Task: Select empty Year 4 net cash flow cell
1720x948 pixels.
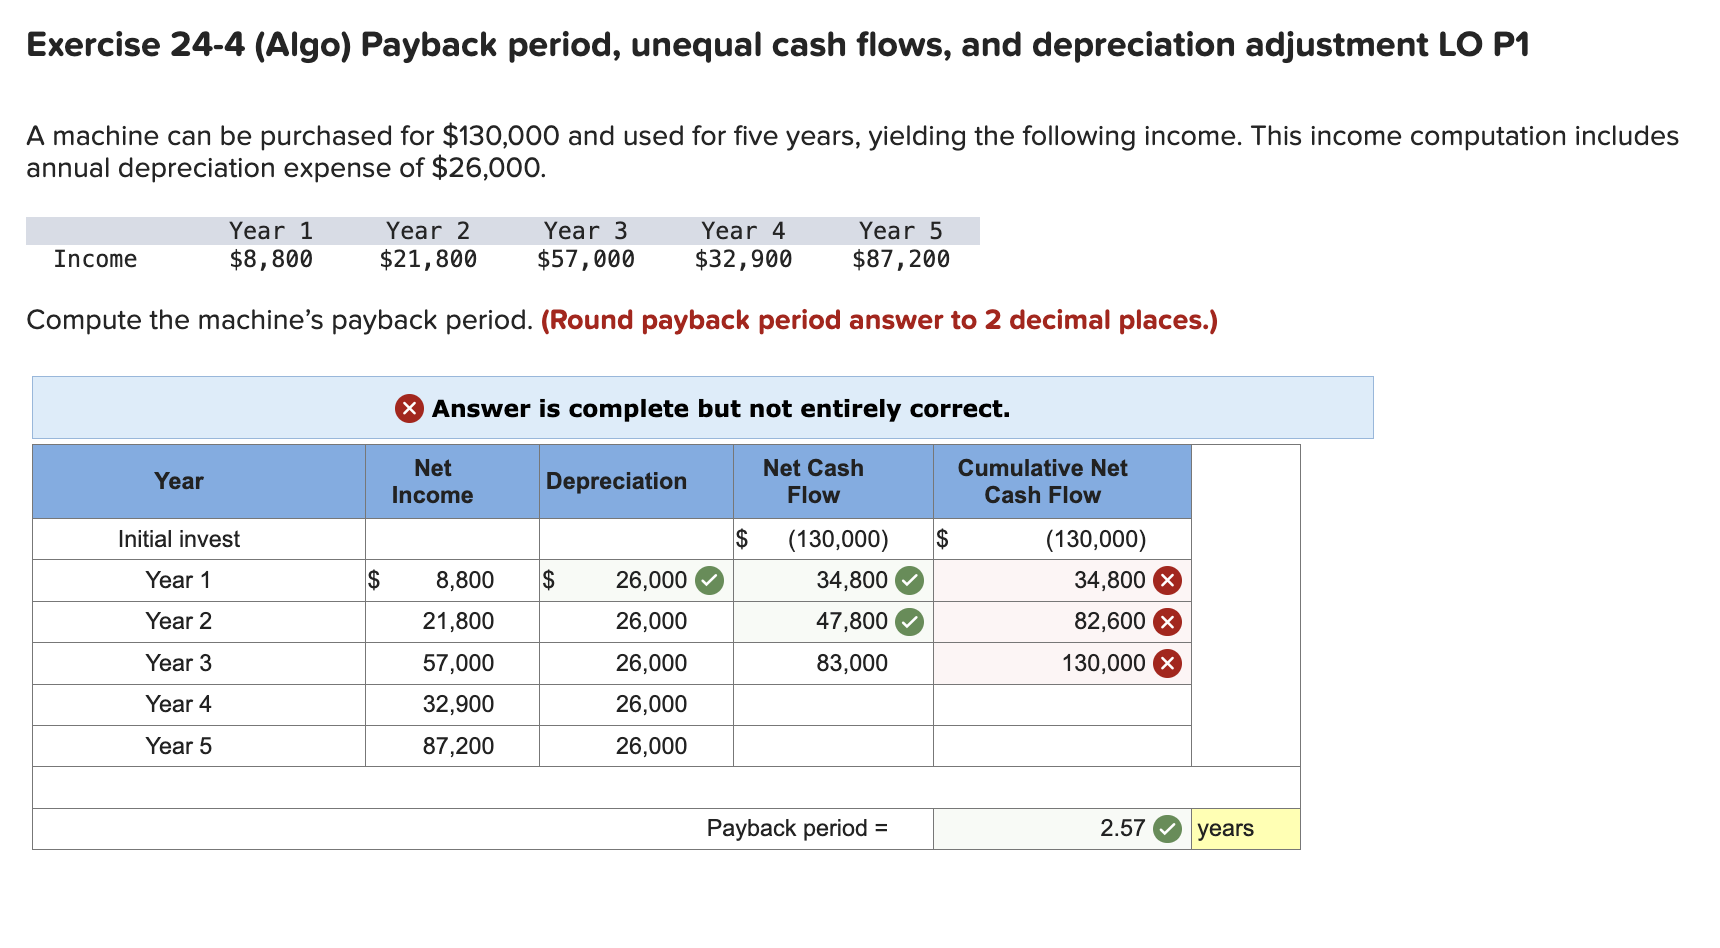Action: pyautogui.click(x=833, y=705)
